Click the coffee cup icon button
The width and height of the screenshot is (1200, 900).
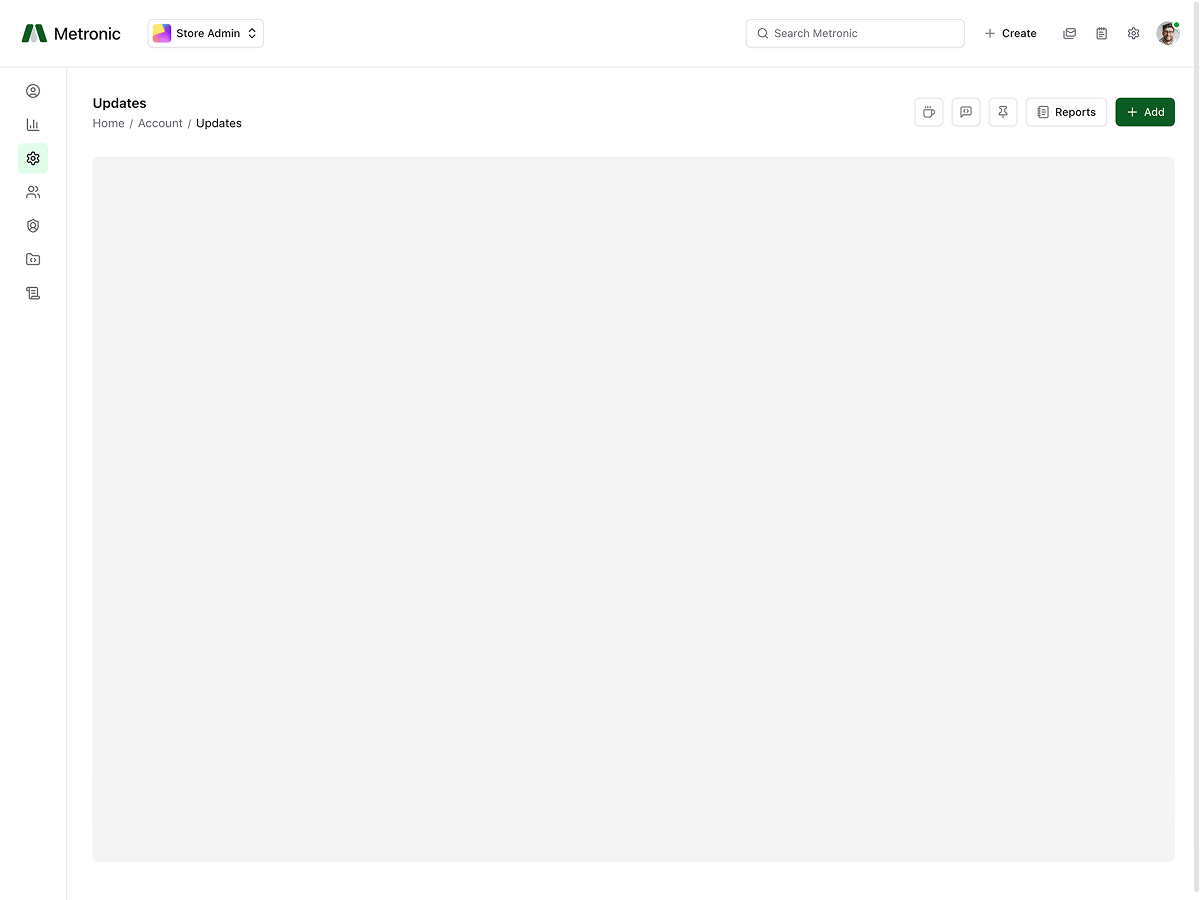pos(929,112)
